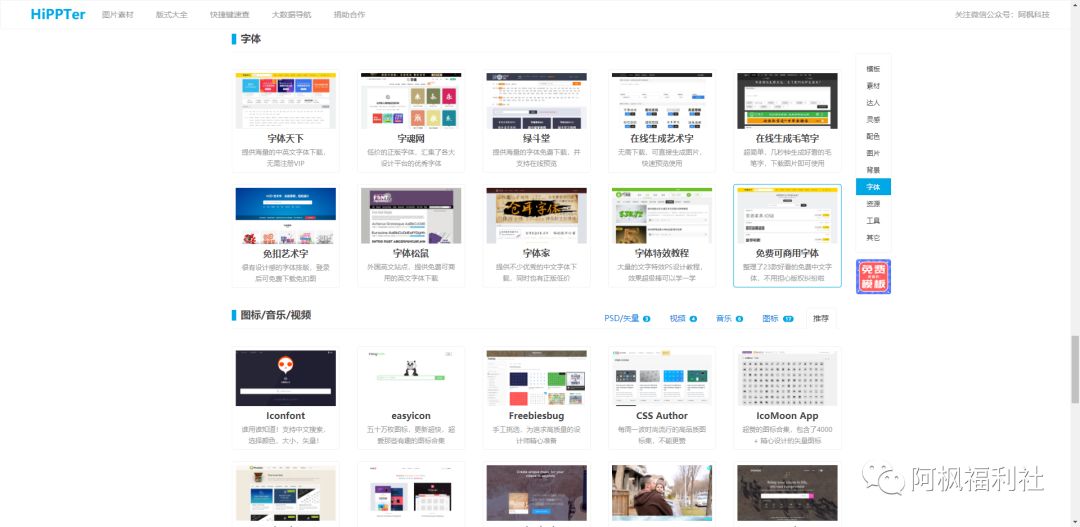Screen dimensions: 1080x527
Task: Open the 在线生成毛笔字 thumbnail
Action: (x=787, y=101)
